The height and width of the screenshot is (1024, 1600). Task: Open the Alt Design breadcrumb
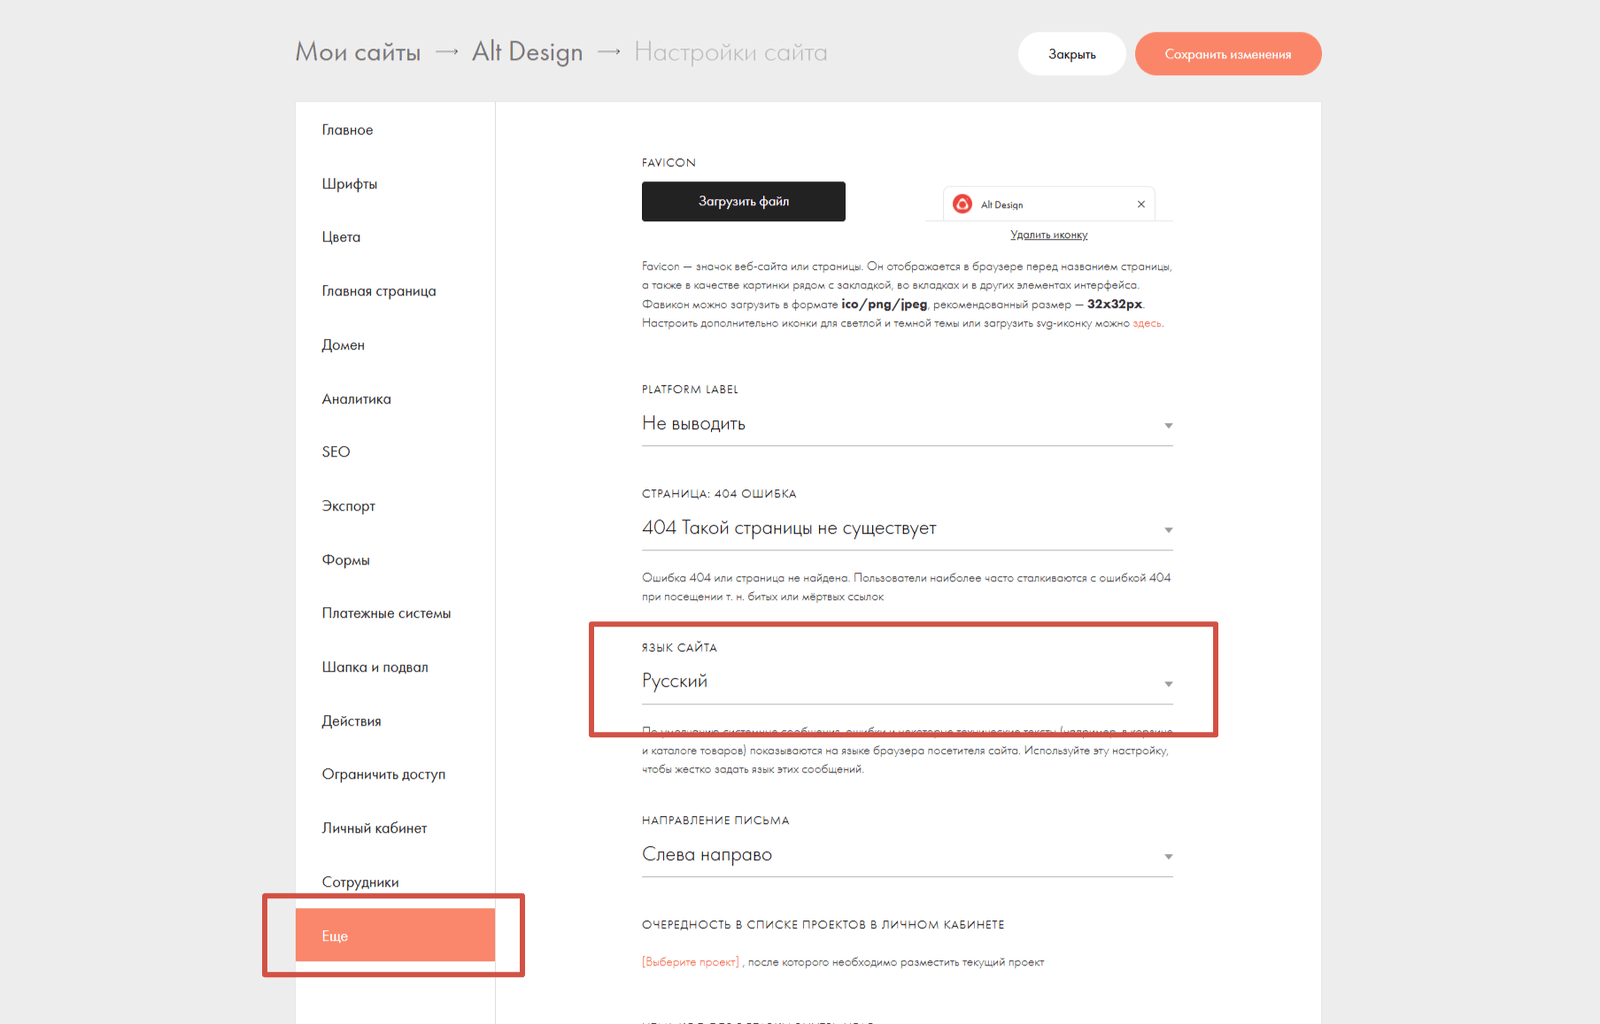[527, 52]
